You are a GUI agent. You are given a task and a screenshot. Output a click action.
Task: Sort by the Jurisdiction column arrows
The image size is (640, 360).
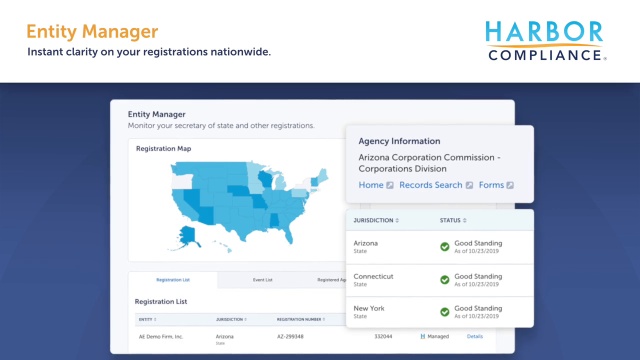pyautogui.click(x=397, y=220)
